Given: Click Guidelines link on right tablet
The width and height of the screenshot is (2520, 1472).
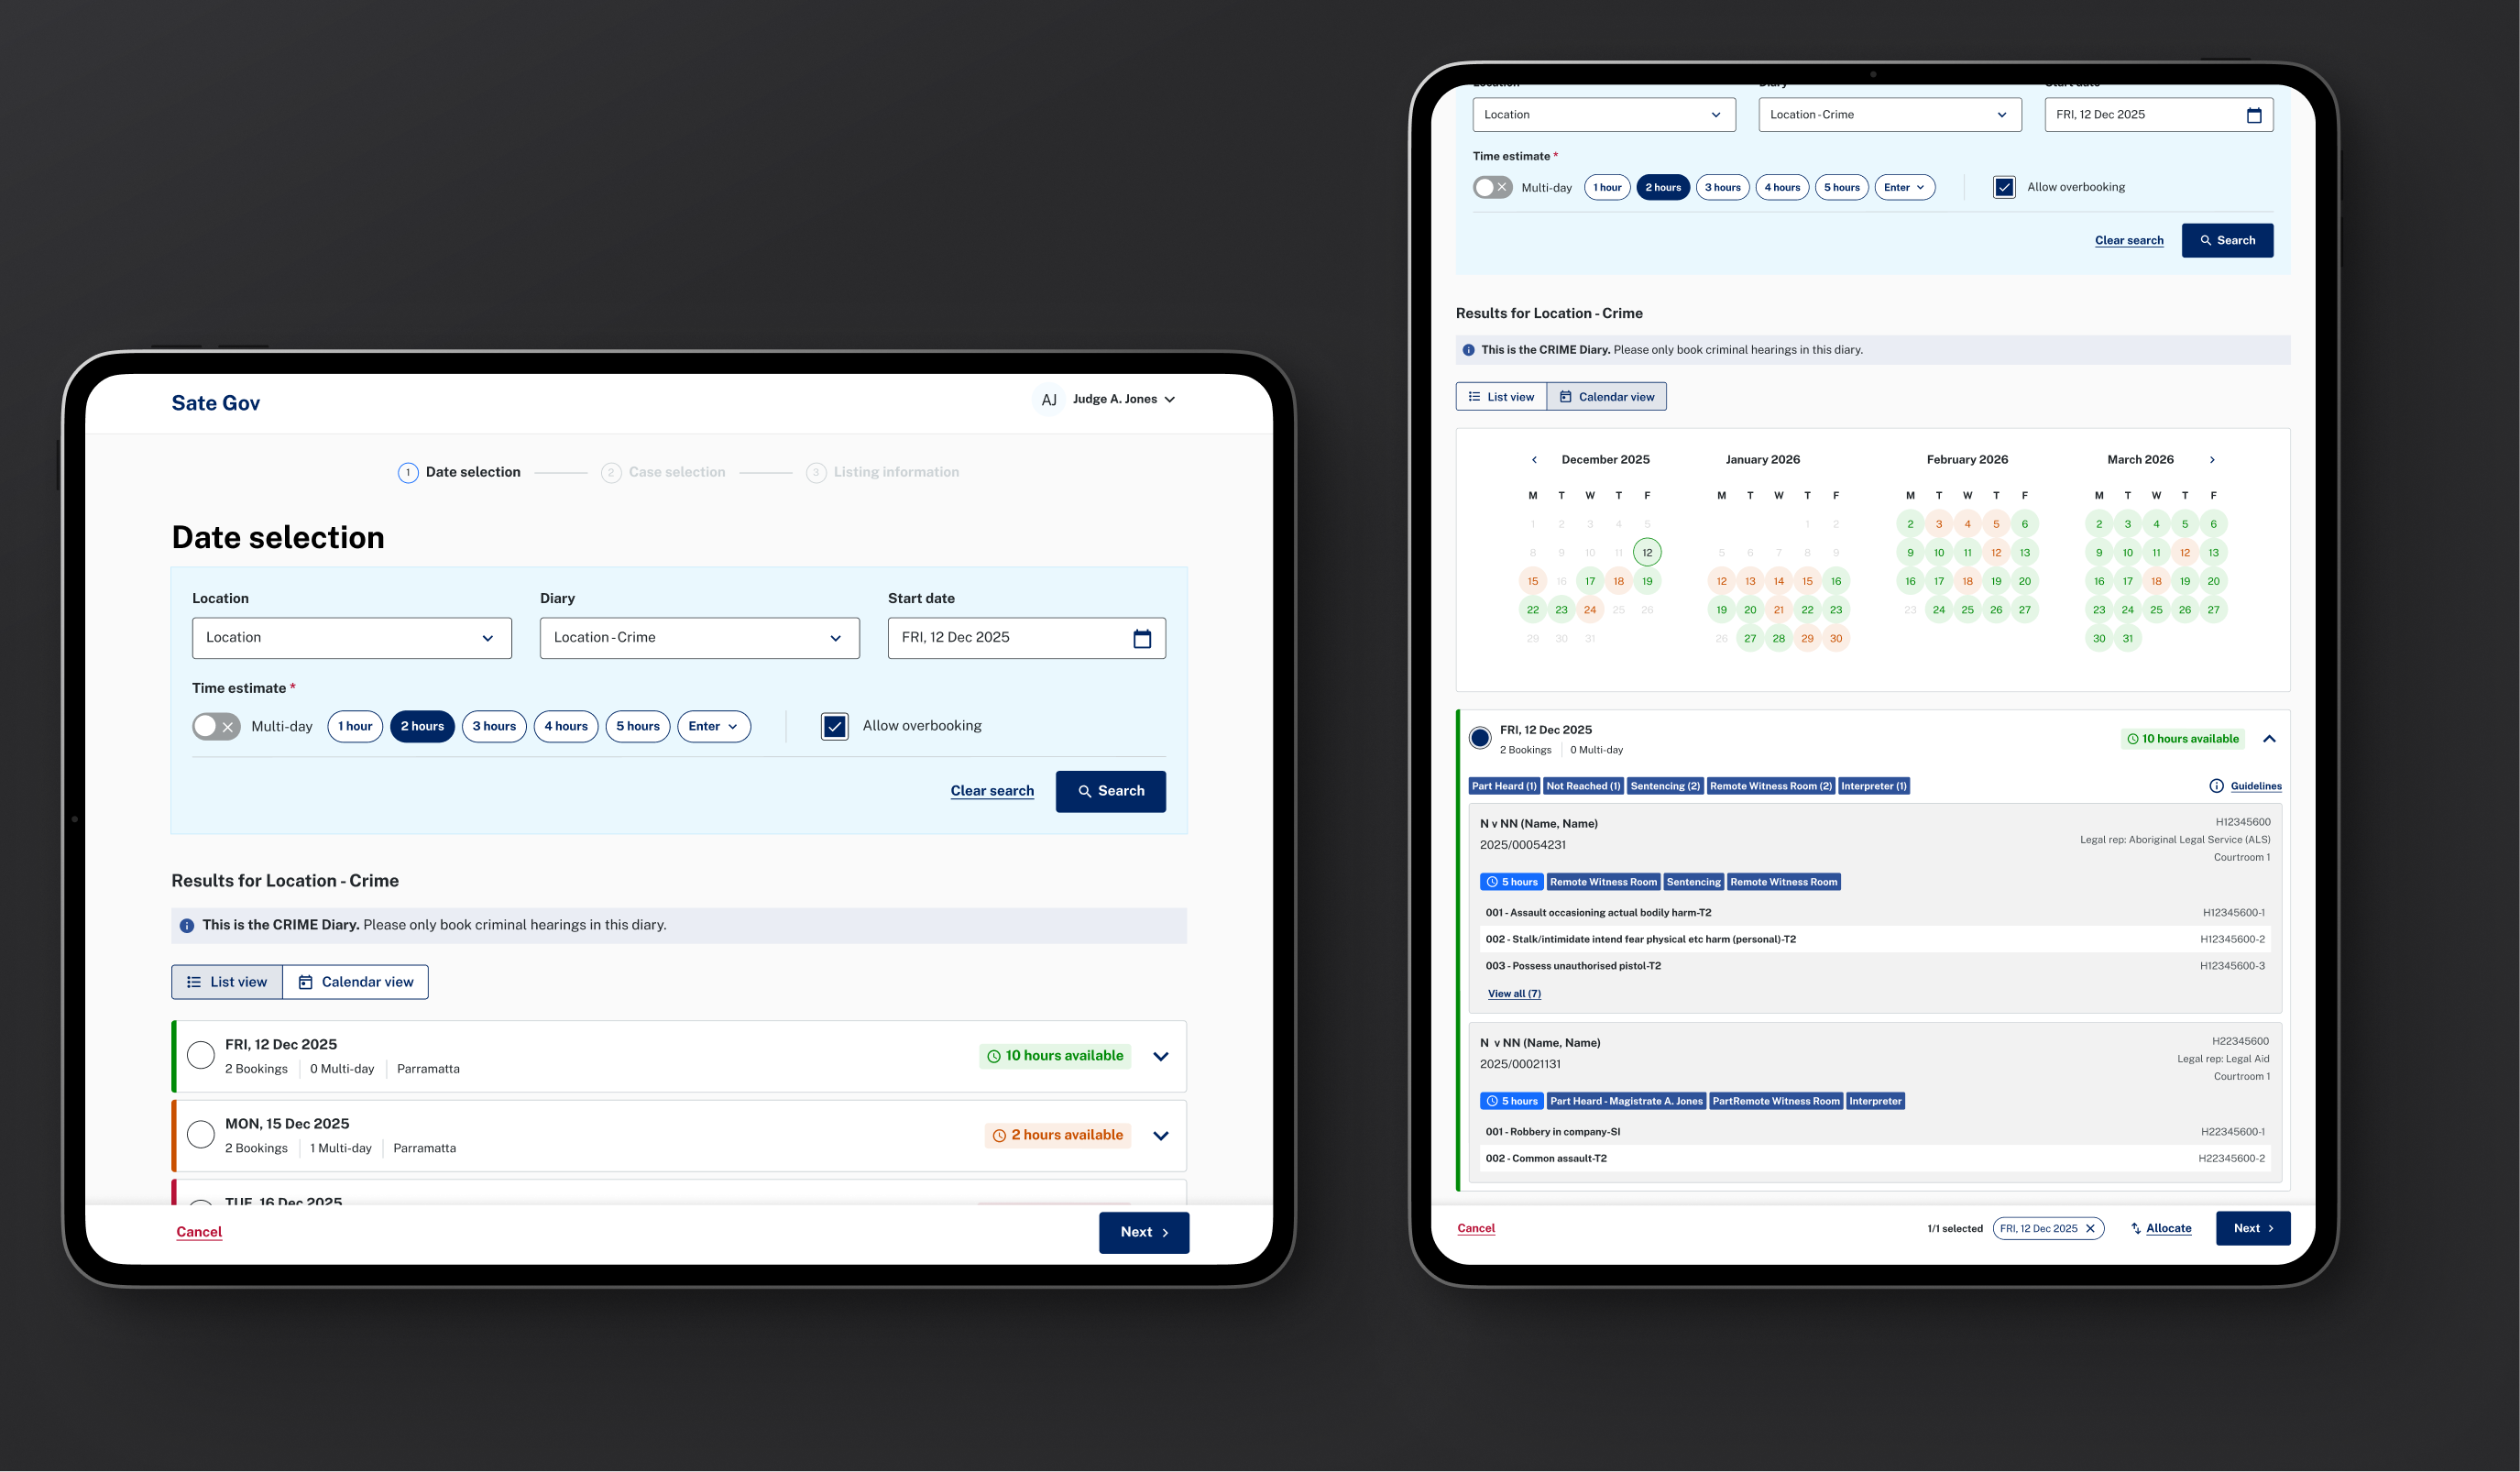Looking at the screenshot, I should click(2256, 786).
